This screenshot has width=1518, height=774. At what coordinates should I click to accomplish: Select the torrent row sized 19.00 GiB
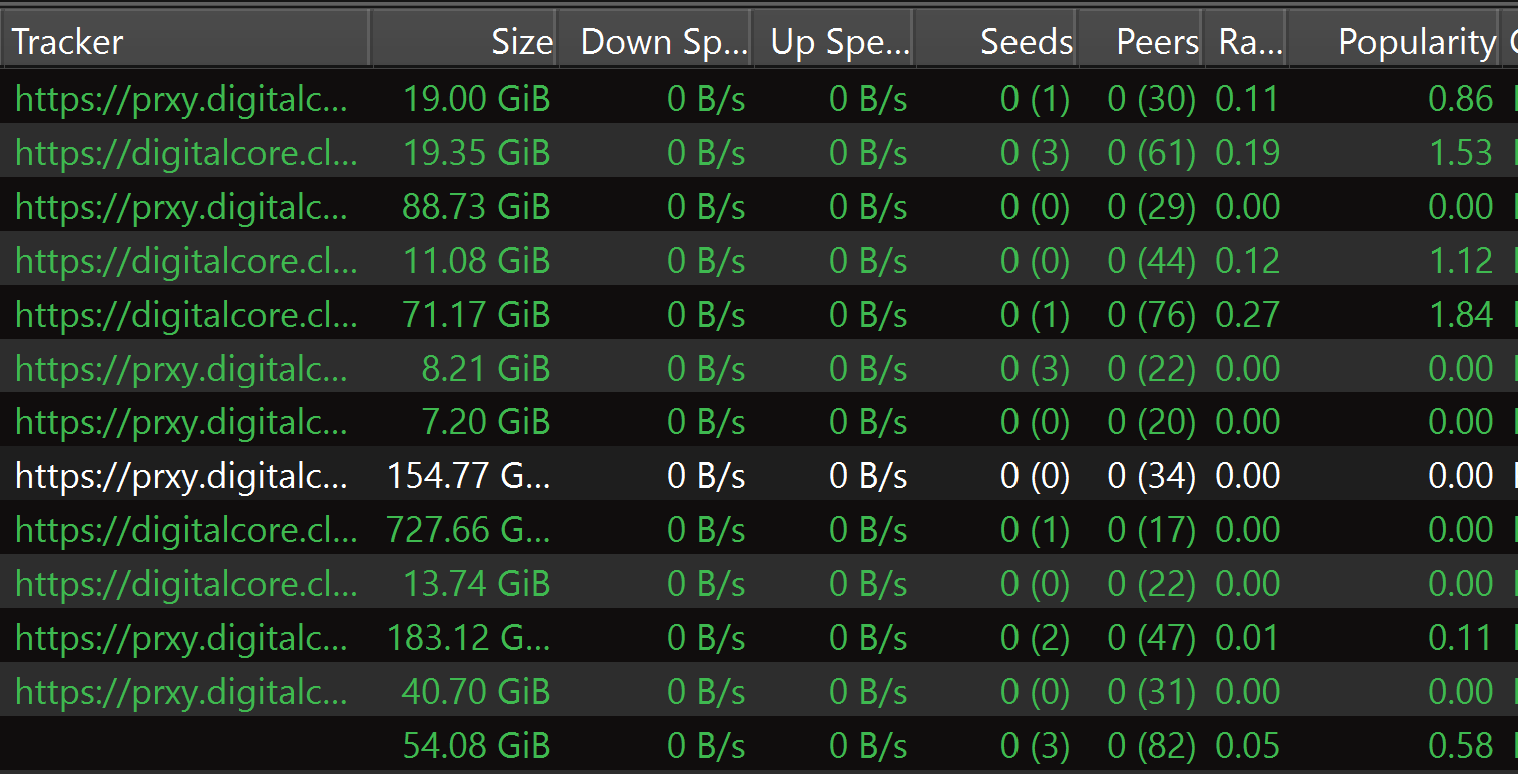(x=476, y=99)
